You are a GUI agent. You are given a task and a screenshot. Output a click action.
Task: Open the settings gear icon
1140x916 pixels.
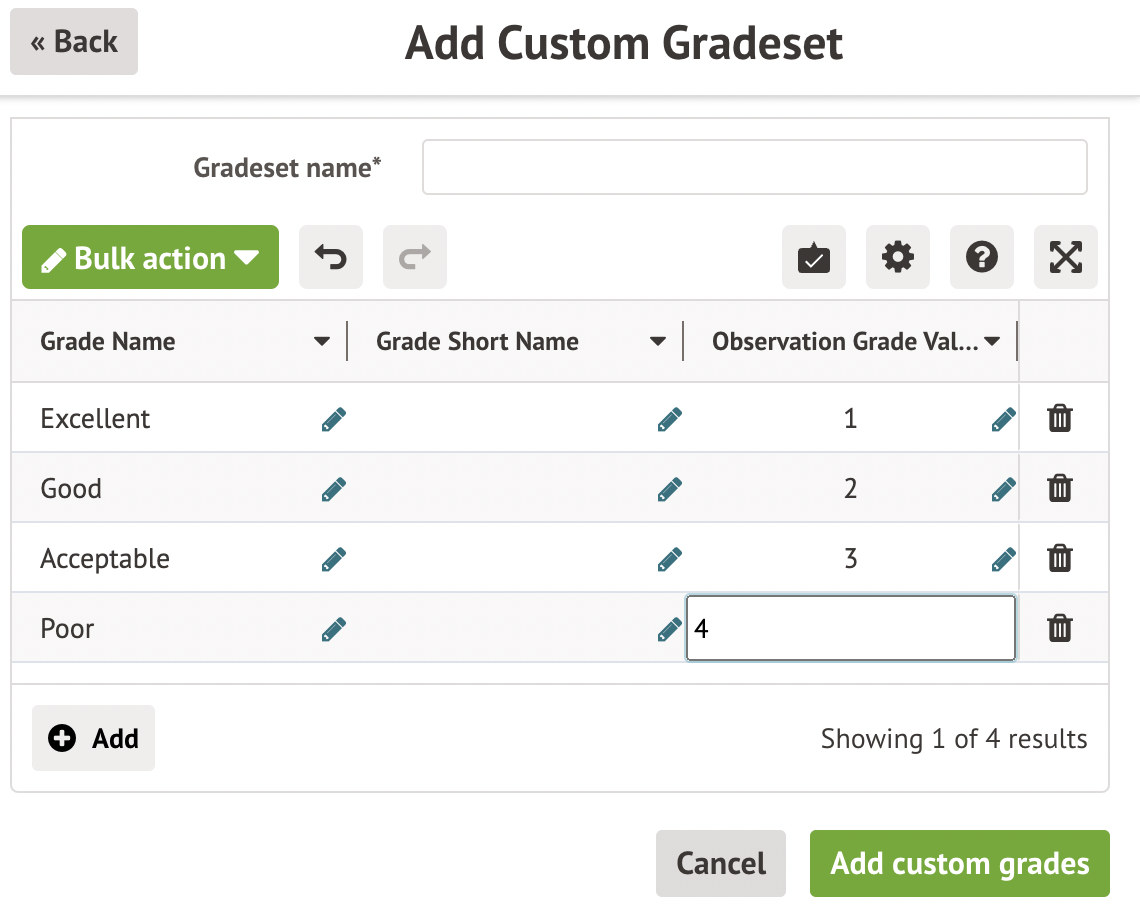pos(897,258)
